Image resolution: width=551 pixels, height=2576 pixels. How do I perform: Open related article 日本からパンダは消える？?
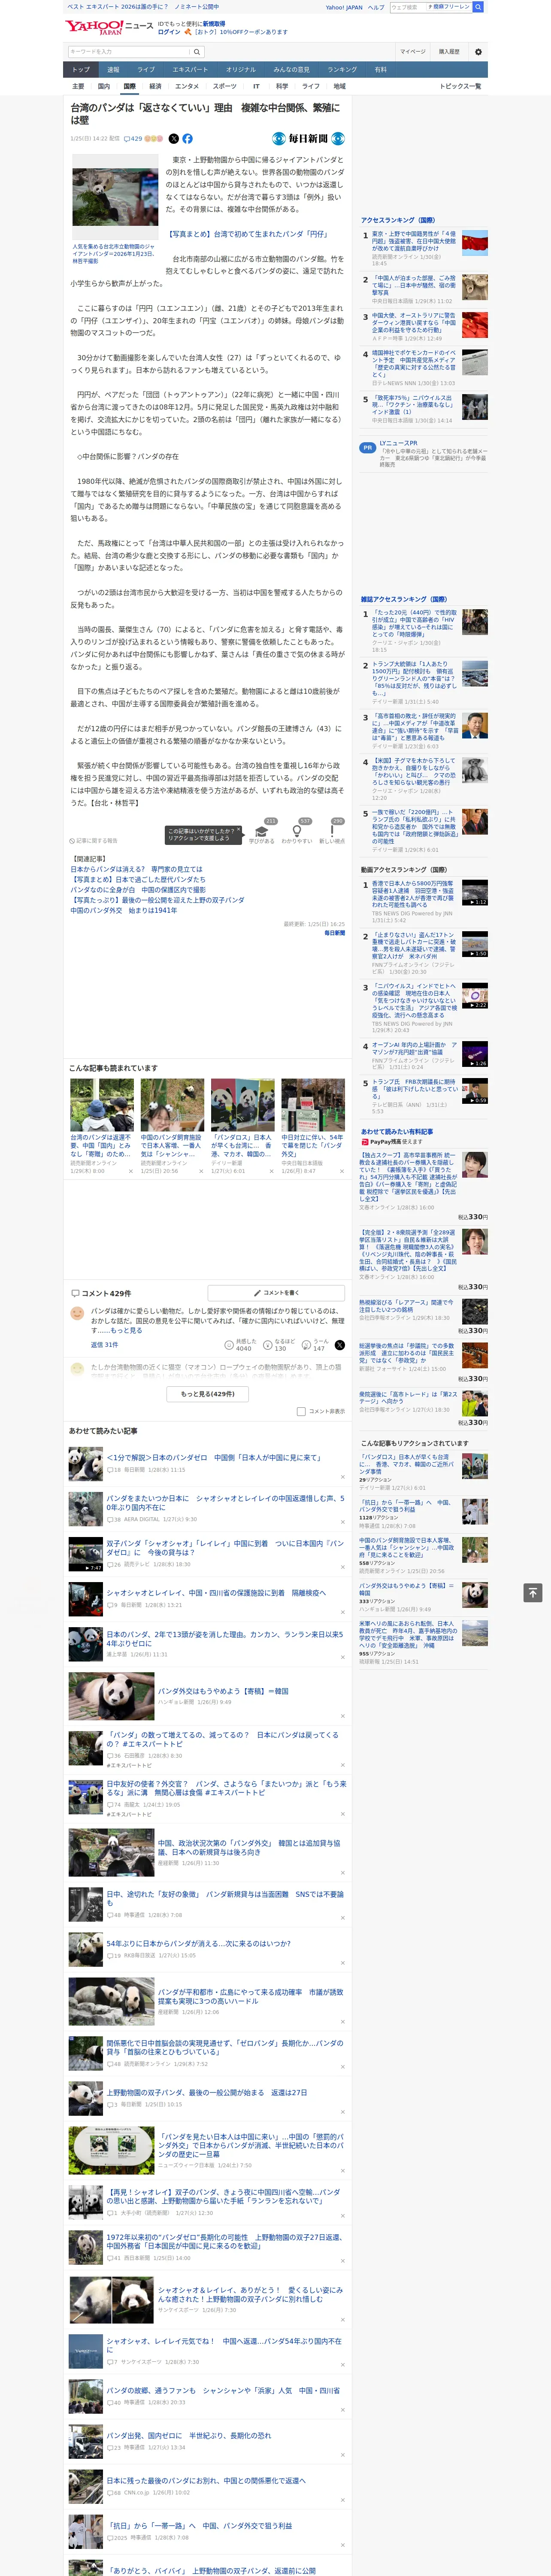point(136,870)
